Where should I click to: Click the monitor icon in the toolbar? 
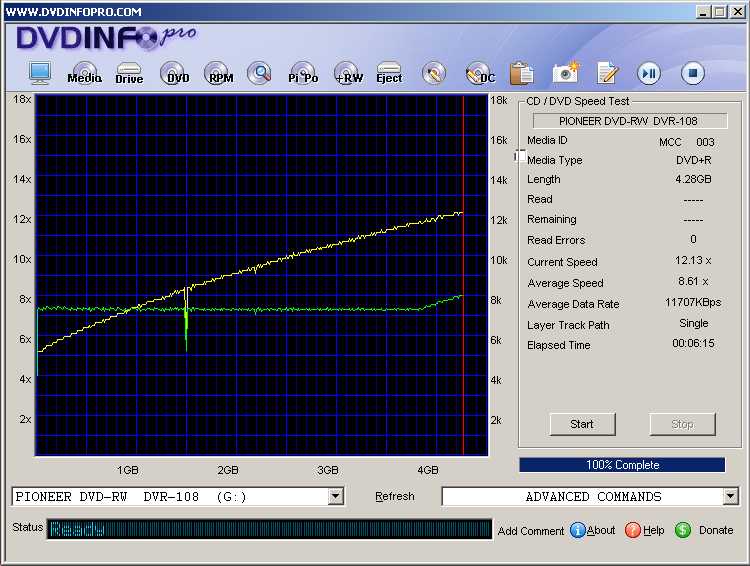[40, 73]
